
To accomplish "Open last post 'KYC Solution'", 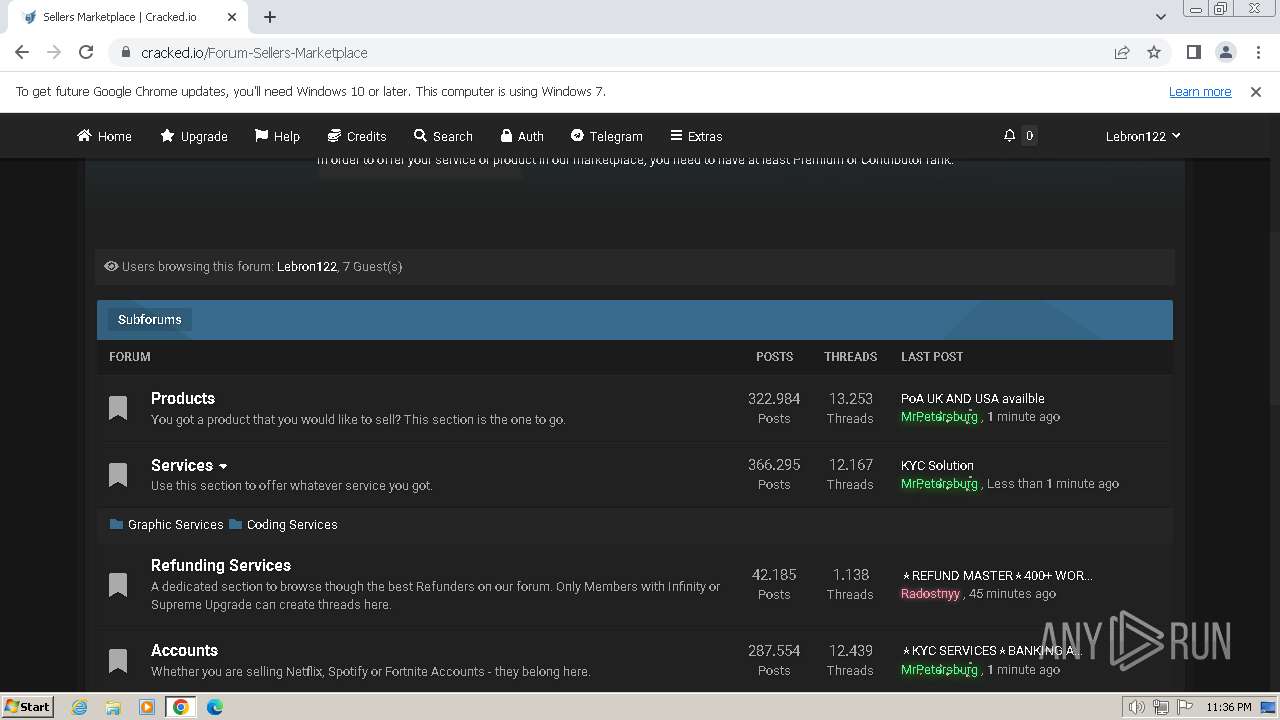I will click(937, 465).
